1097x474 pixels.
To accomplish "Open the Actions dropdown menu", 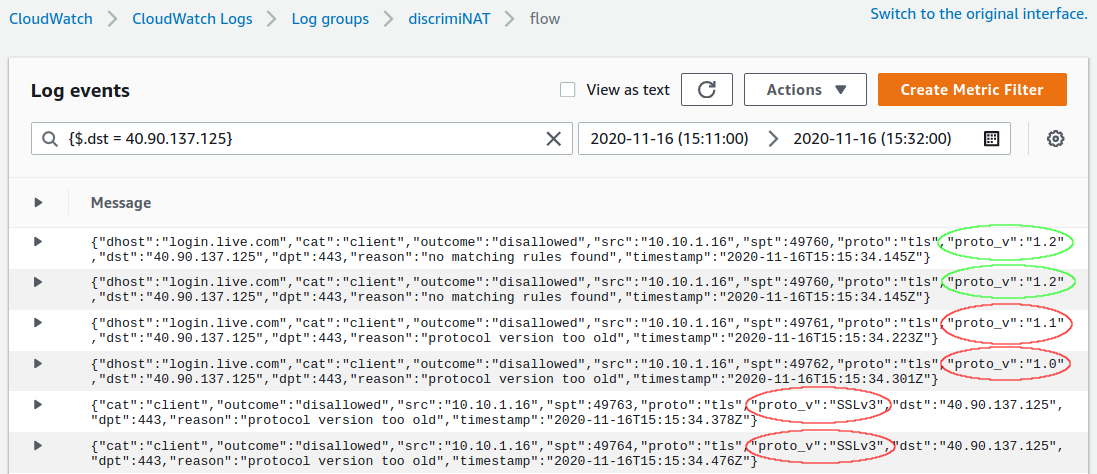I will pos(805,89).
